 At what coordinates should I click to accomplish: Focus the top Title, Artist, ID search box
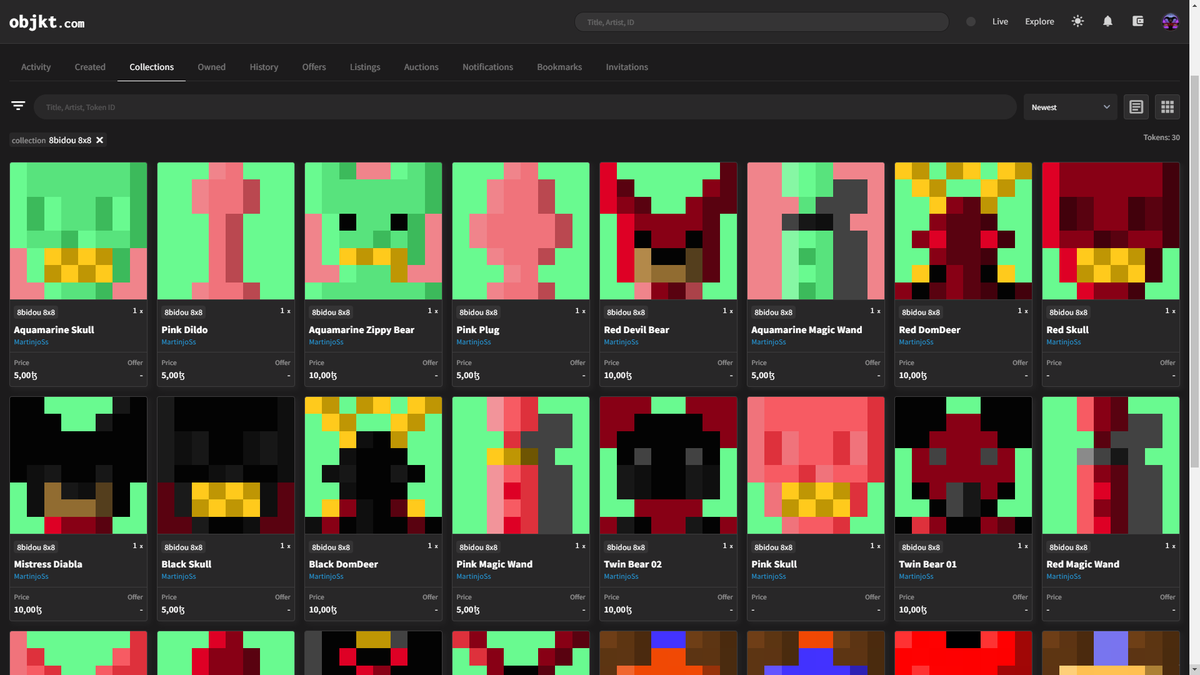click(x=762, y=21)
